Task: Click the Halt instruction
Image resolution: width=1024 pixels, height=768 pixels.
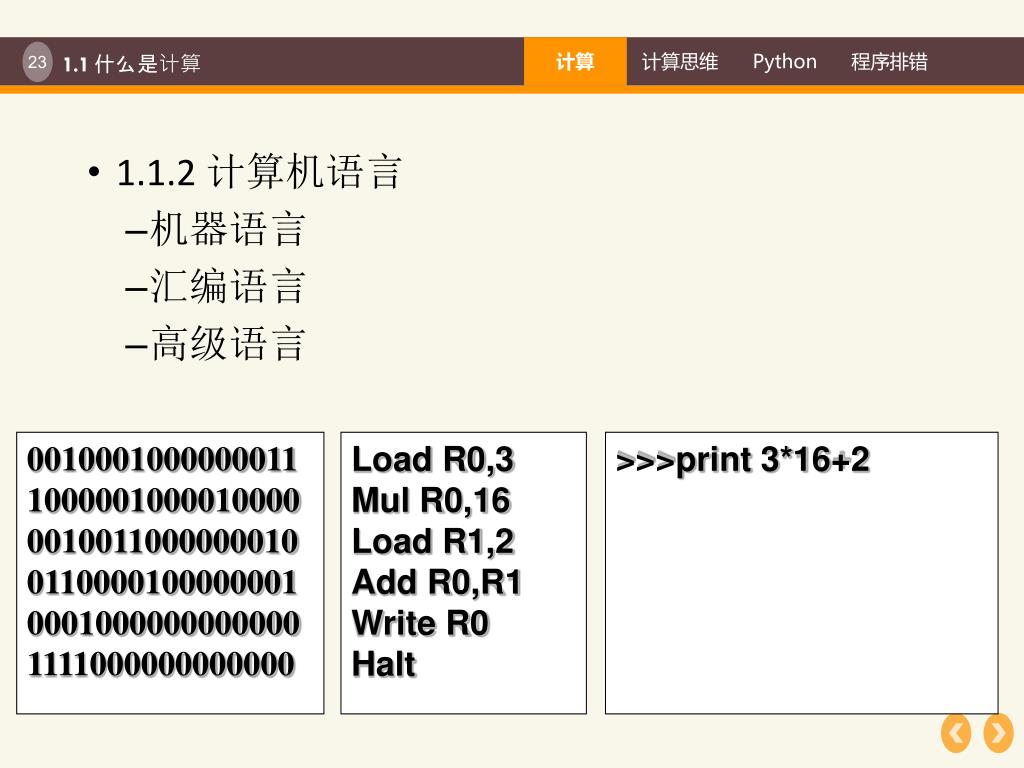Action: click(384, 665)
